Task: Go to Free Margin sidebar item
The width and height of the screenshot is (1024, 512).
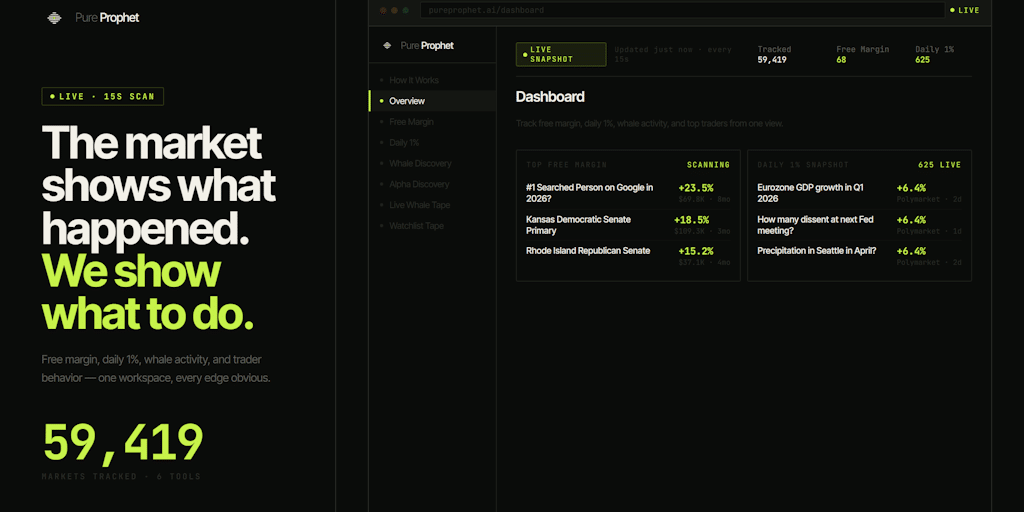Action: [411, 122]
